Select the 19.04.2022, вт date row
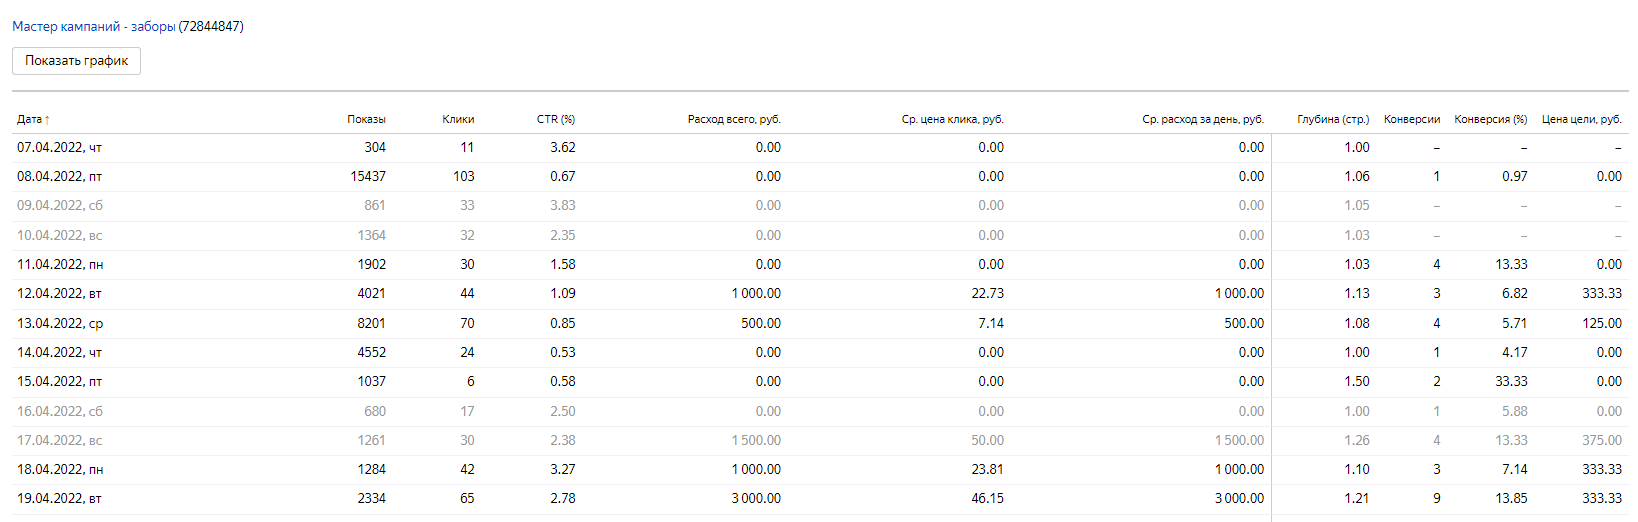The width and height of the screenshot is (1638, 522). (59, 499)
